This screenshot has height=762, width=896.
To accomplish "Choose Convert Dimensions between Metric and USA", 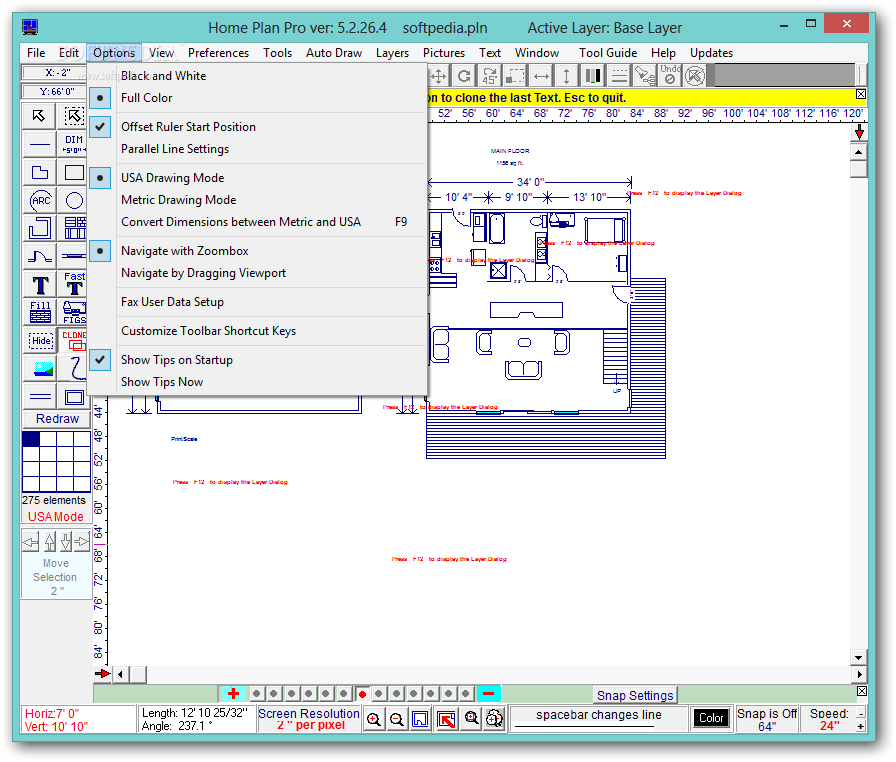I will tap(241, 222).
